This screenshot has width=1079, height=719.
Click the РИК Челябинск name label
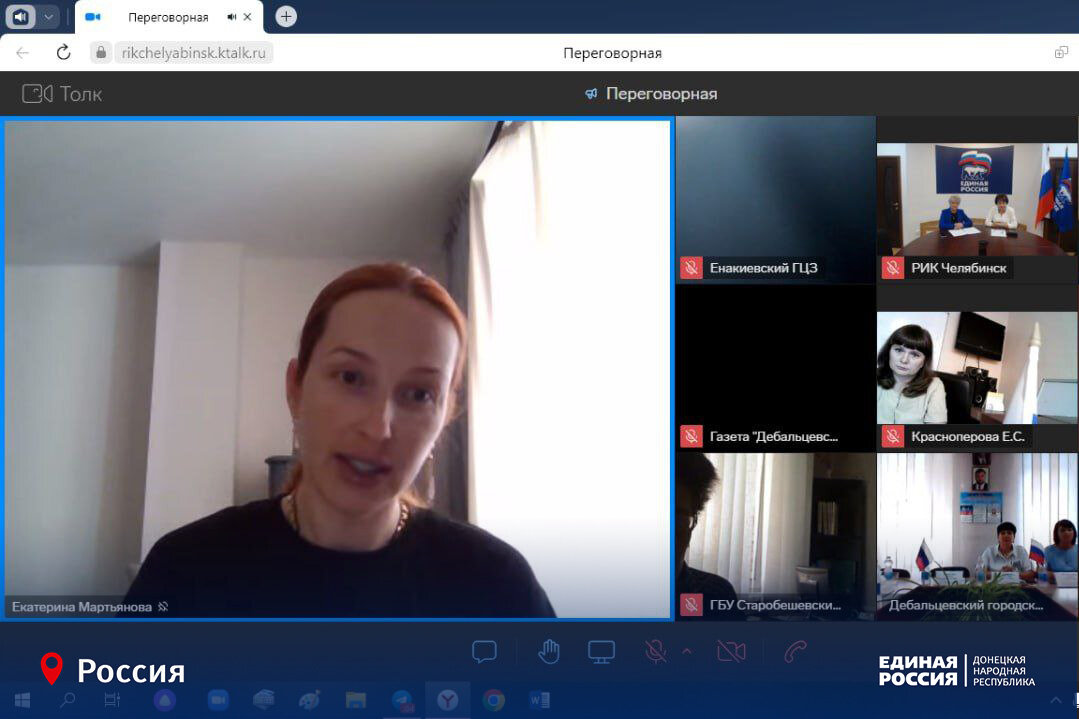959,268
